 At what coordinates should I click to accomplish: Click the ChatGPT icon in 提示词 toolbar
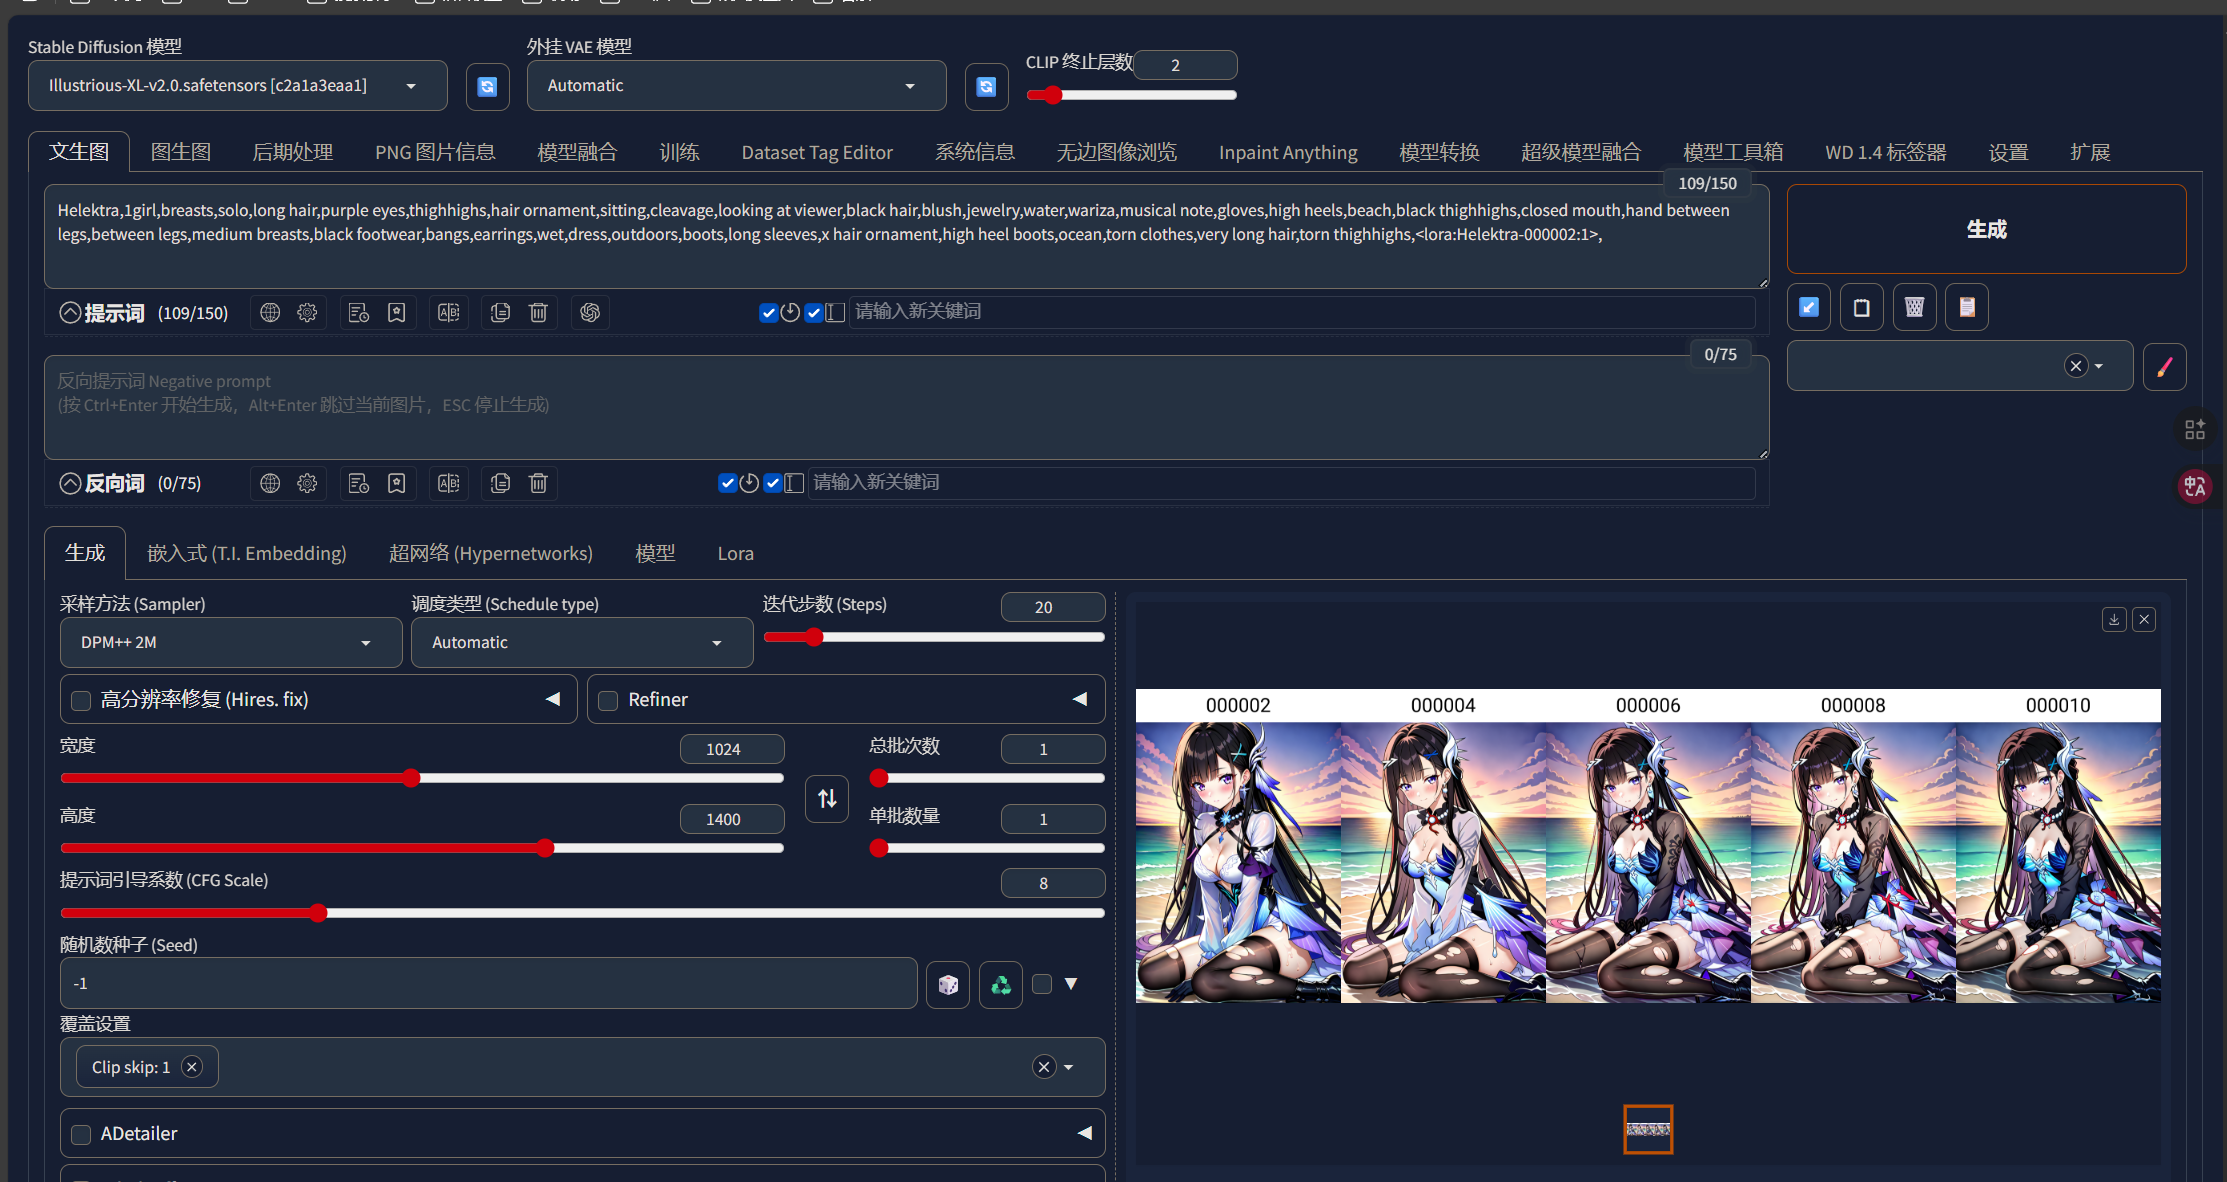(590, 313)
